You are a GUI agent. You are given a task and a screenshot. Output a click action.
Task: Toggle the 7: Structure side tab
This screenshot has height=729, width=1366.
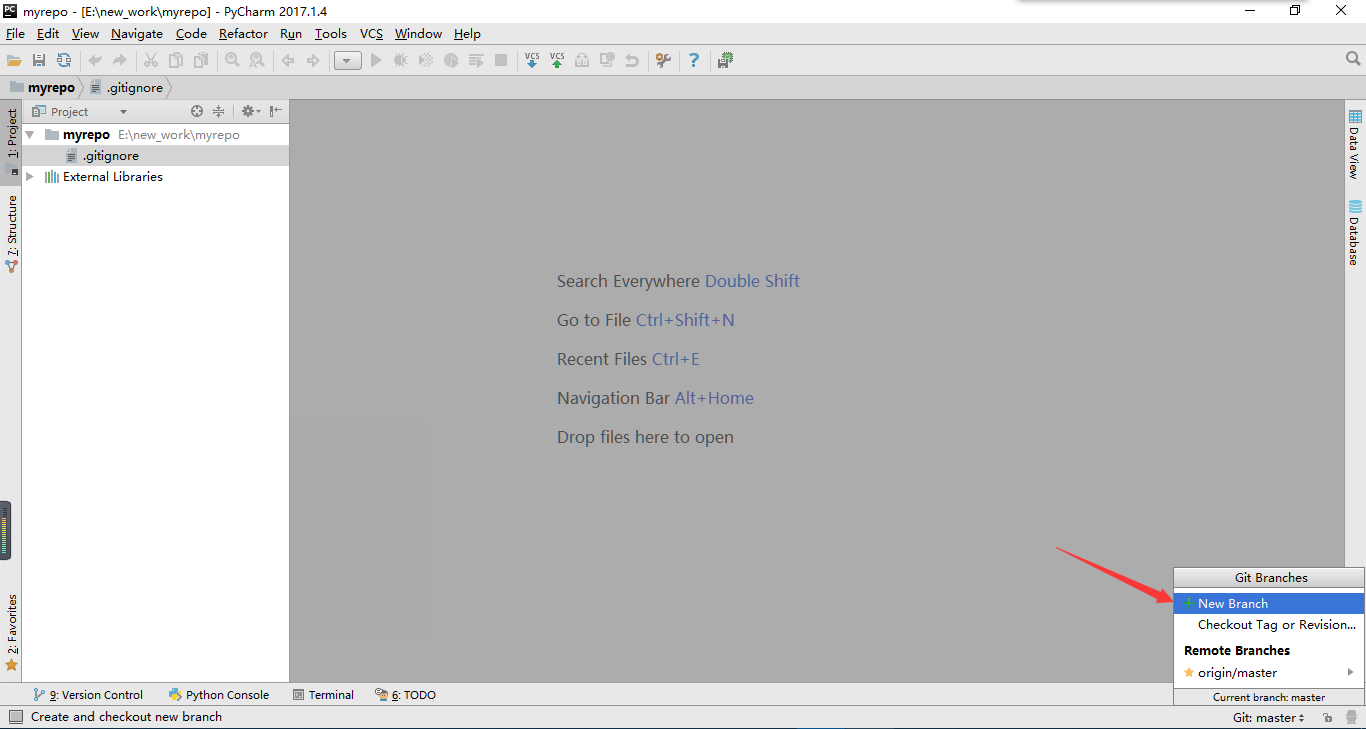[11, 235]
